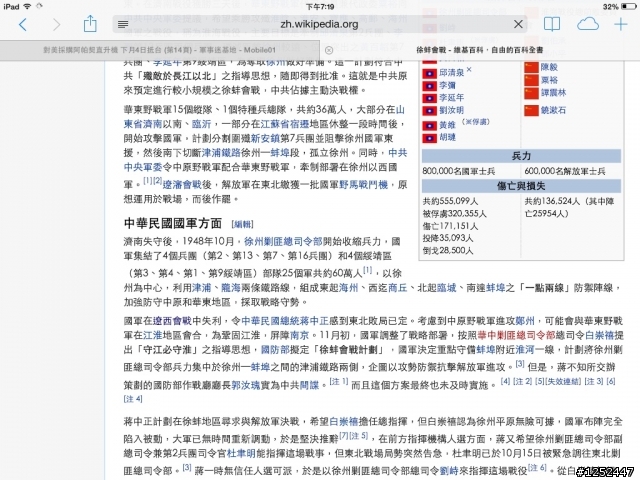Open the 江淮 link
Screen dimensions: 640x480
click(x=153, y=335)
